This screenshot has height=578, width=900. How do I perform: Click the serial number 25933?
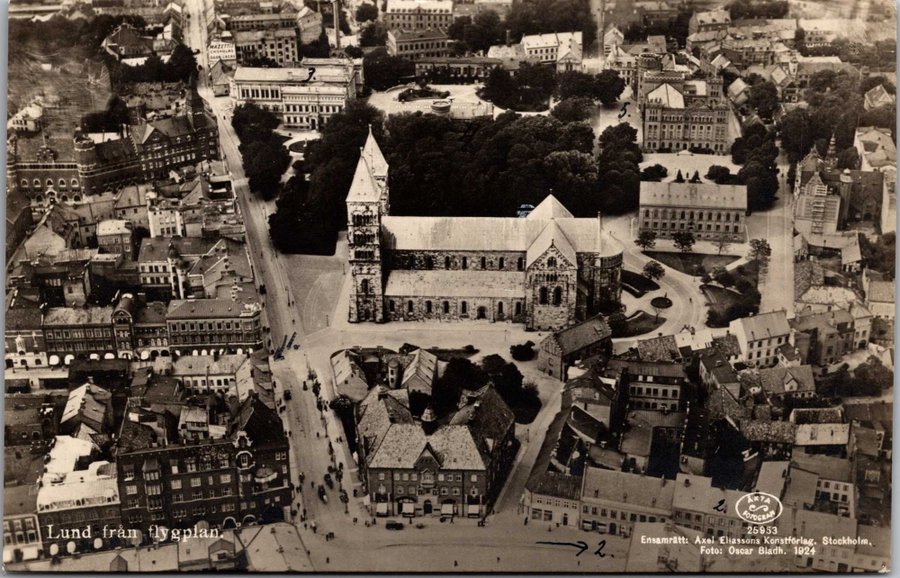pos(762,530)
